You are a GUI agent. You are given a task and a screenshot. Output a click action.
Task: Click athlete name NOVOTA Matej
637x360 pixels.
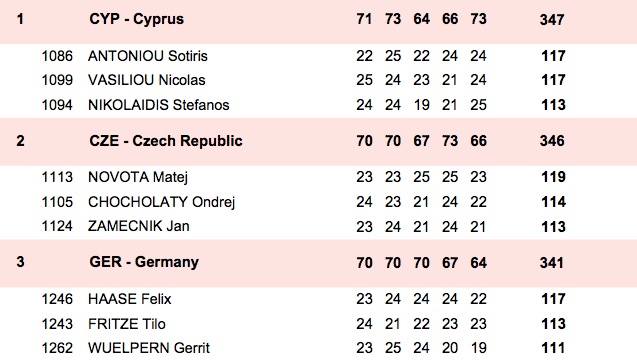pos(138,177)
